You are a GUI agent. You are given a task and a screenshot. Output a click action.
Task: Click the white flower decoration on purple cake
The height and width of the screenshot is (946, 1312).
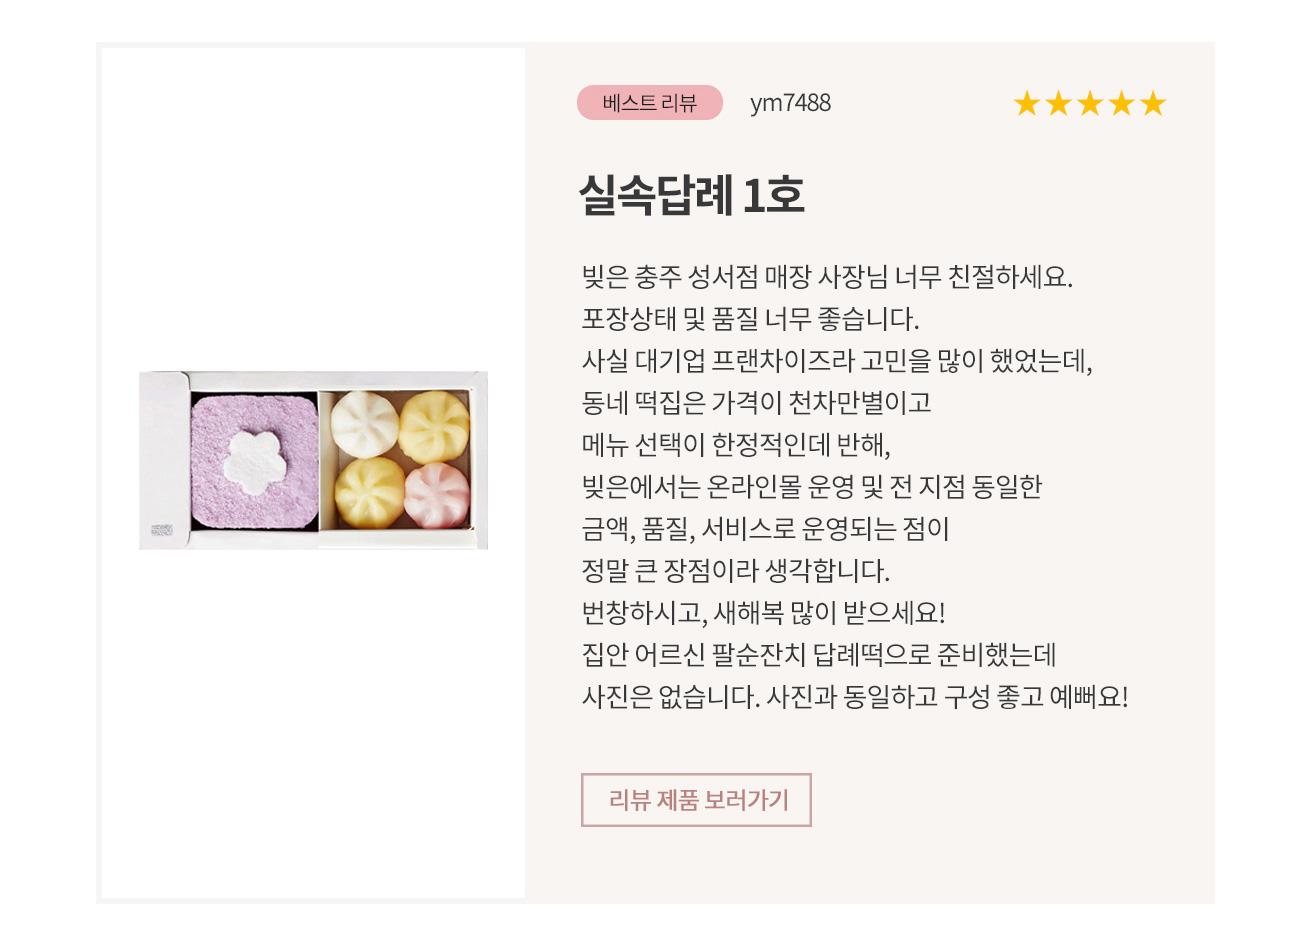[x=256, y=462]
